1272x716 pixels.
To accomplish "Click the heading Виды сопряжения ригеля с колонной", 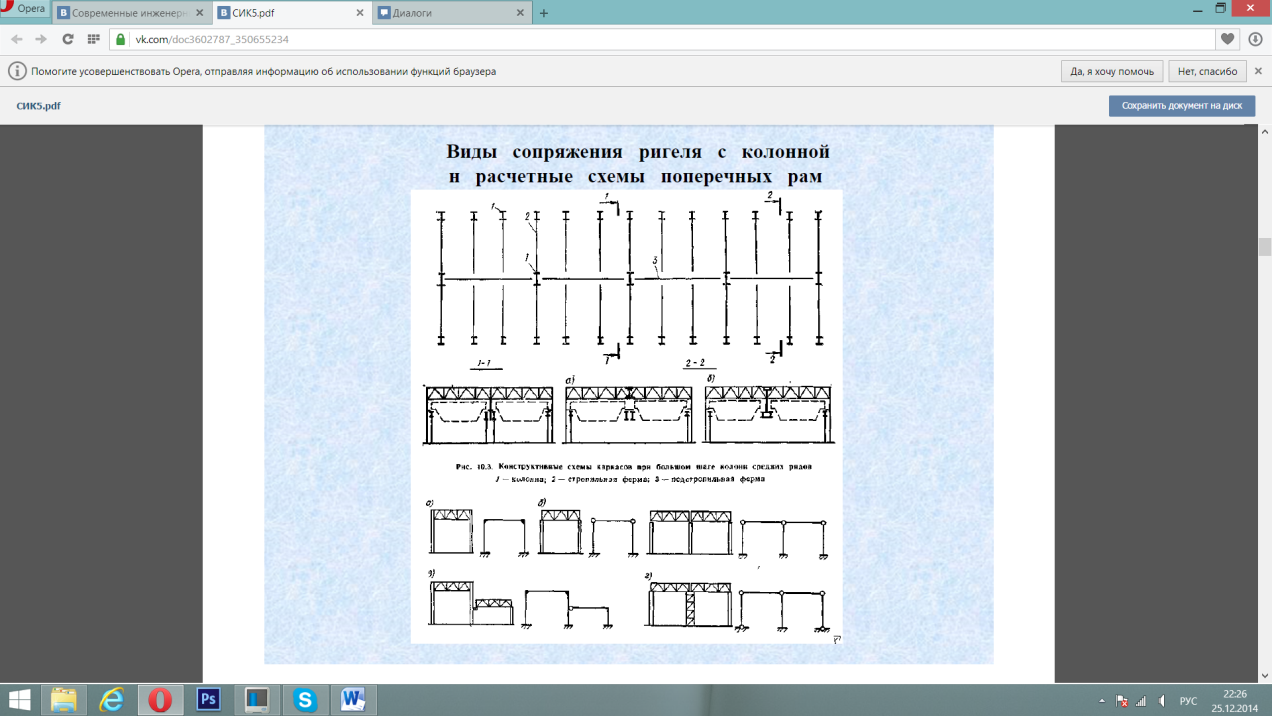I will click(638, 152).
